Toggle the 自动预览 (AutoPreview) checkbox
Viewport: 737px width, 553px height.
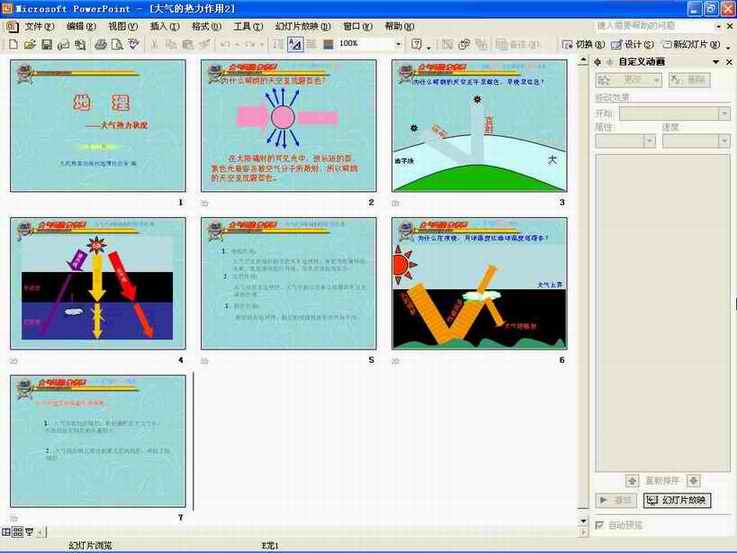(x=599, y=525)
